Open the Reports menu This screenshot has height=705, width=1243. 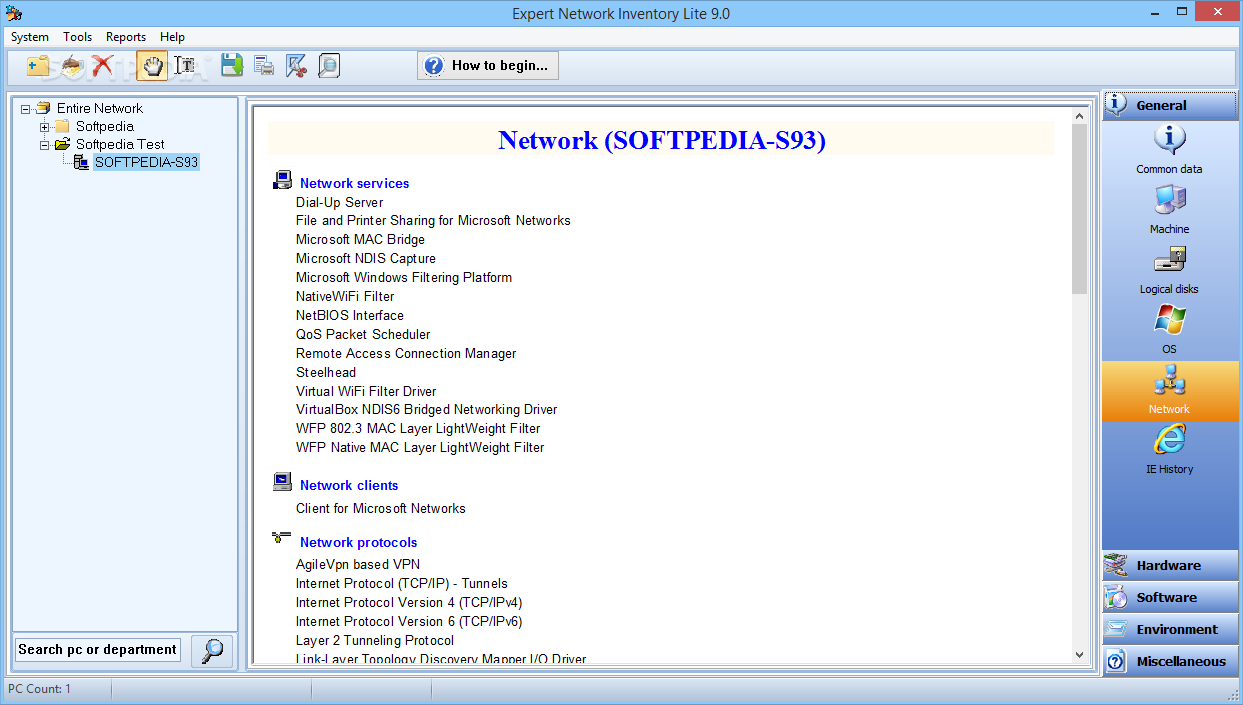(x=126, y=37)
